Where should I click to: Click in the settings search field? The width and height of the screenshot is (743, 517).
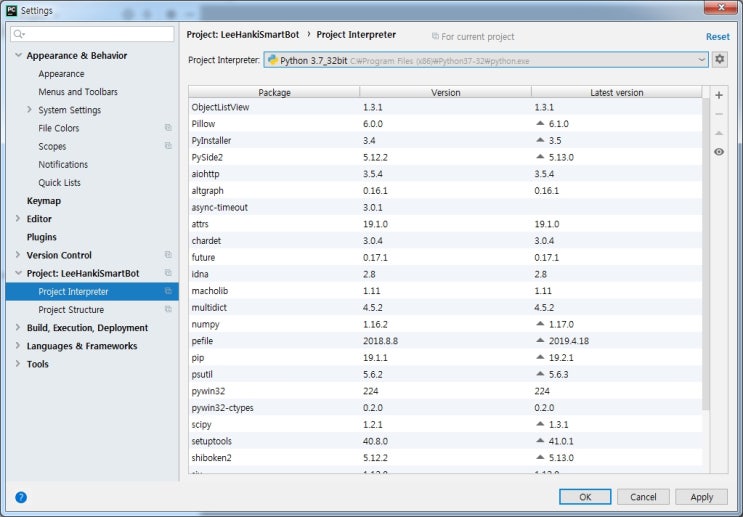click(92, 34)
